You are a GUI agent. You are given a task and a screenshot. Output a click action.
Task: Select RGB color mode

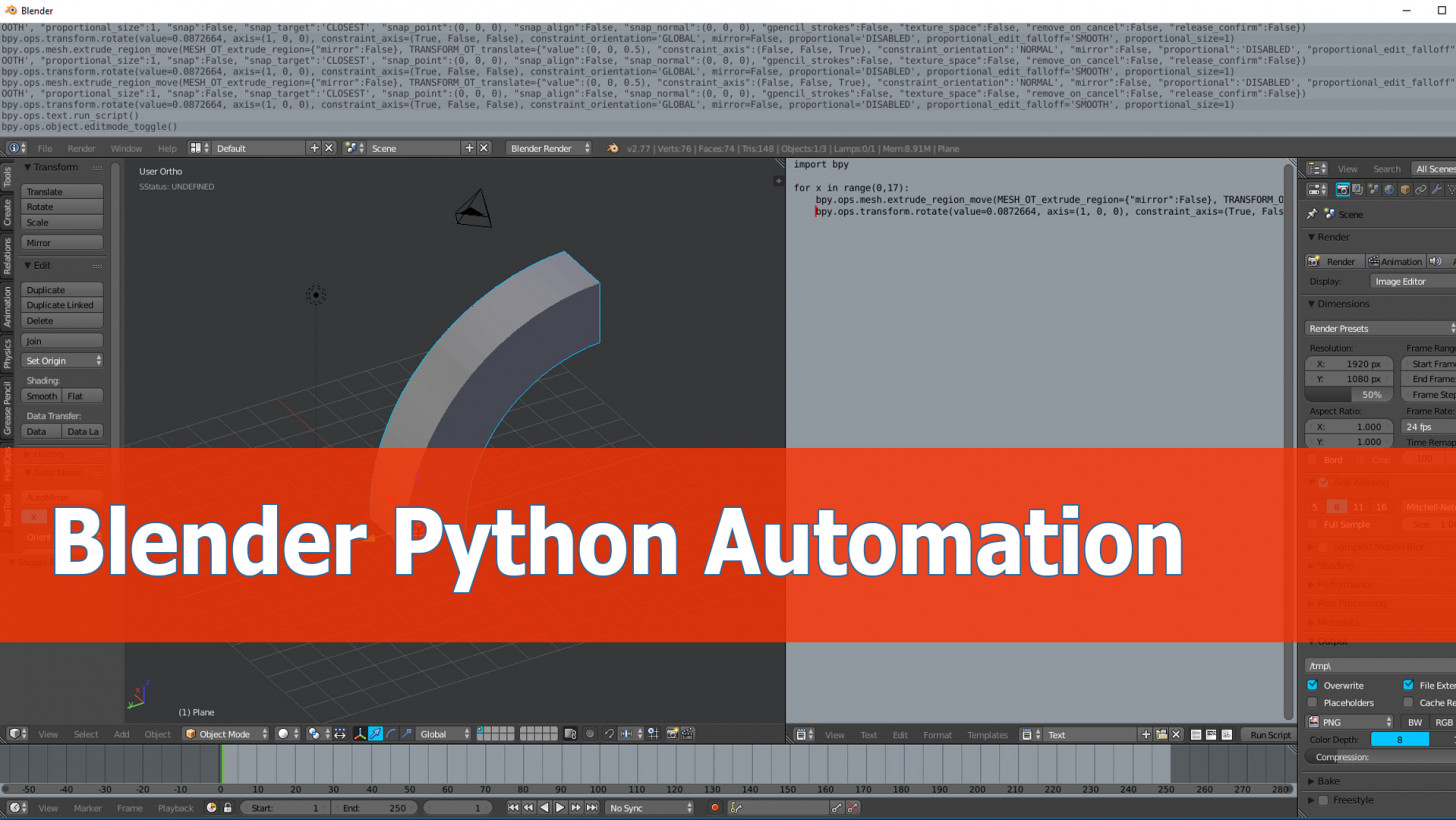pos(1443,722)
